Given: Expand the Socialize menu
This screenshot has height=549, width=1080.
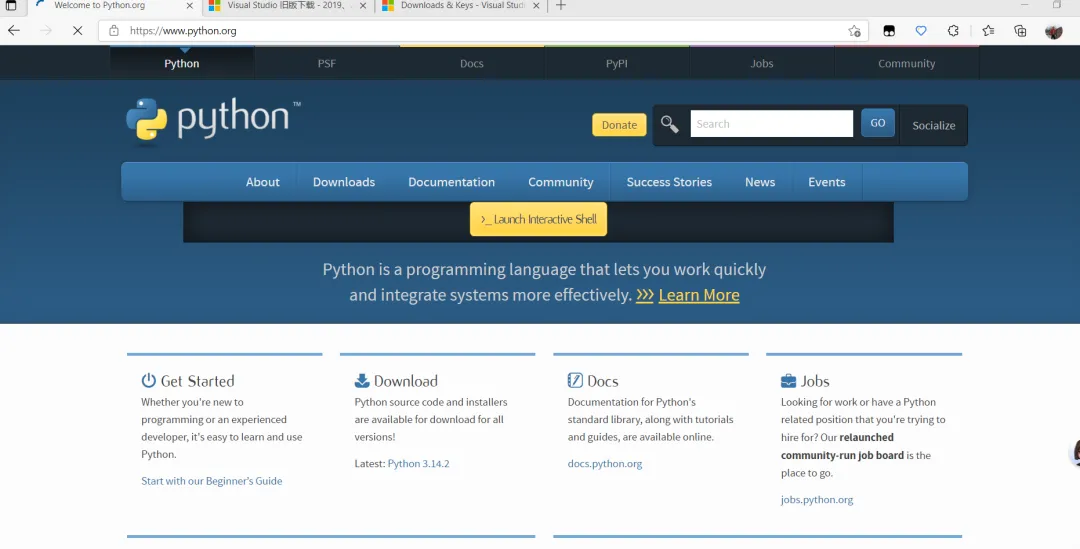Looking at the screenshot, I should coord(933,125).
